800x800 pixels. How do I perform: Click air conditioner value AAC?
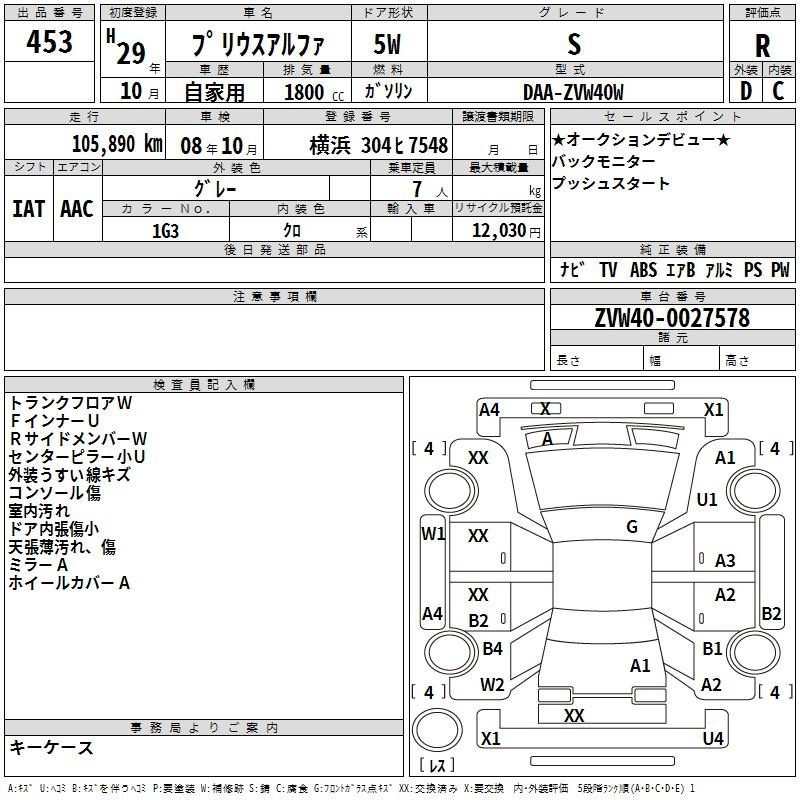pos(77,209)
